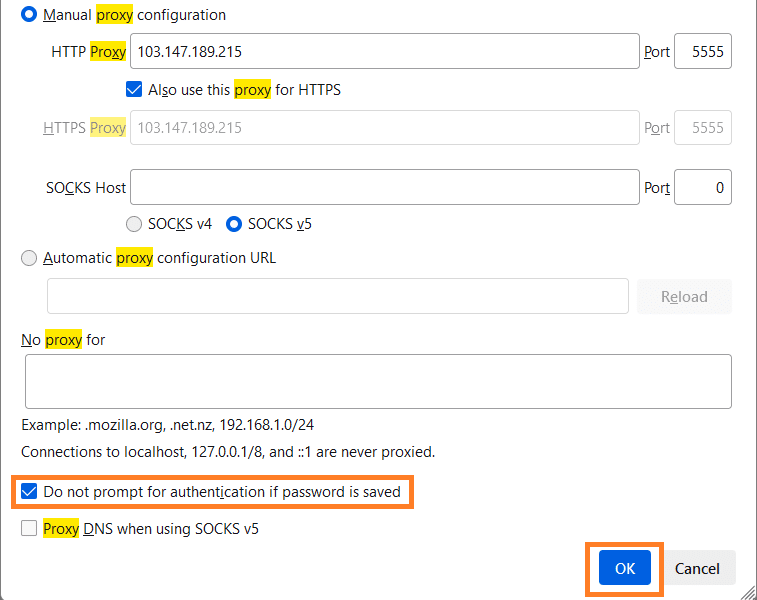Click the automatic proxy configuration URL field
The image size is (757, 600).
pos(337,296)
